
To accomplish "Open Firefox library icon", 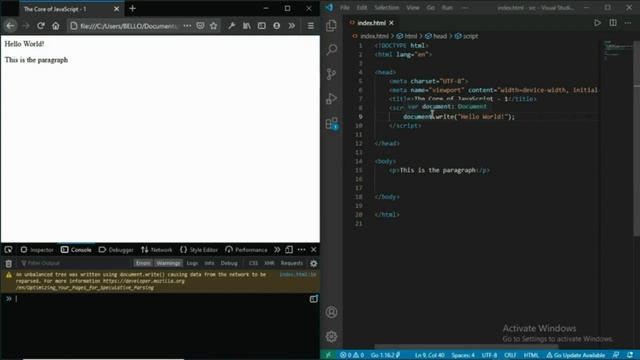I will tap(247, 26).
